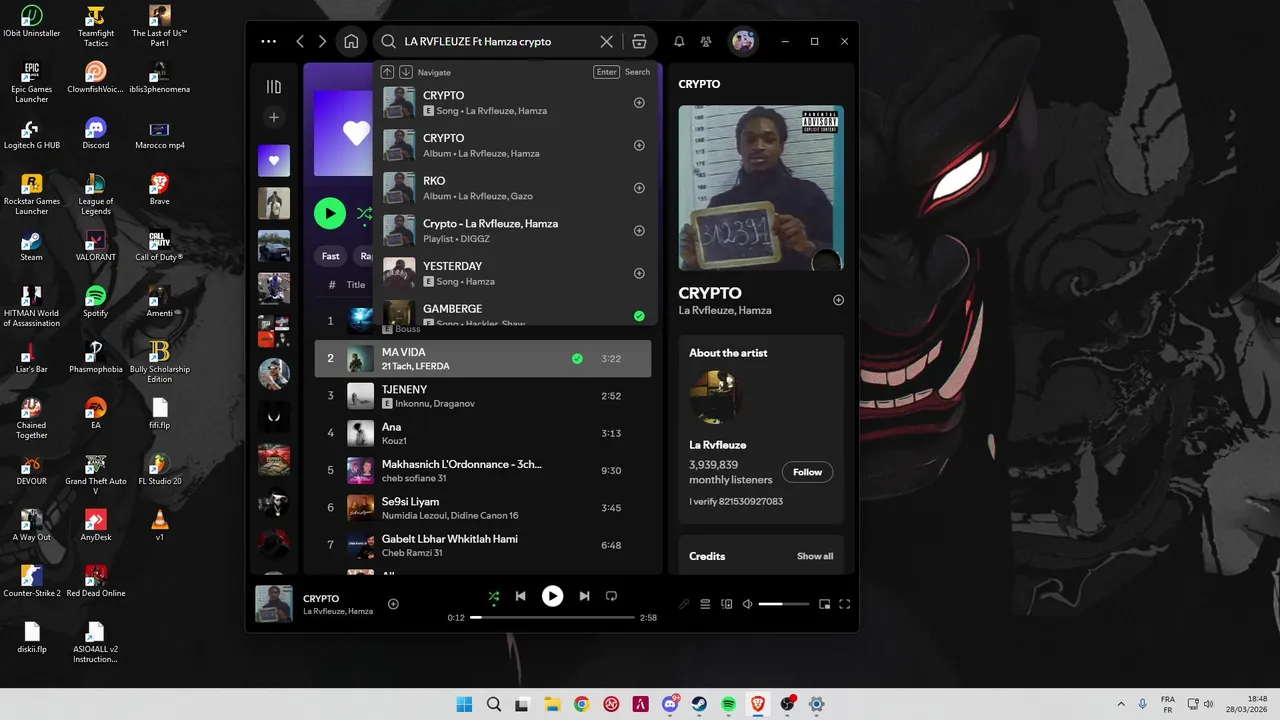Show all credits
Screen dimensions: 1280x720
point(815,556)
